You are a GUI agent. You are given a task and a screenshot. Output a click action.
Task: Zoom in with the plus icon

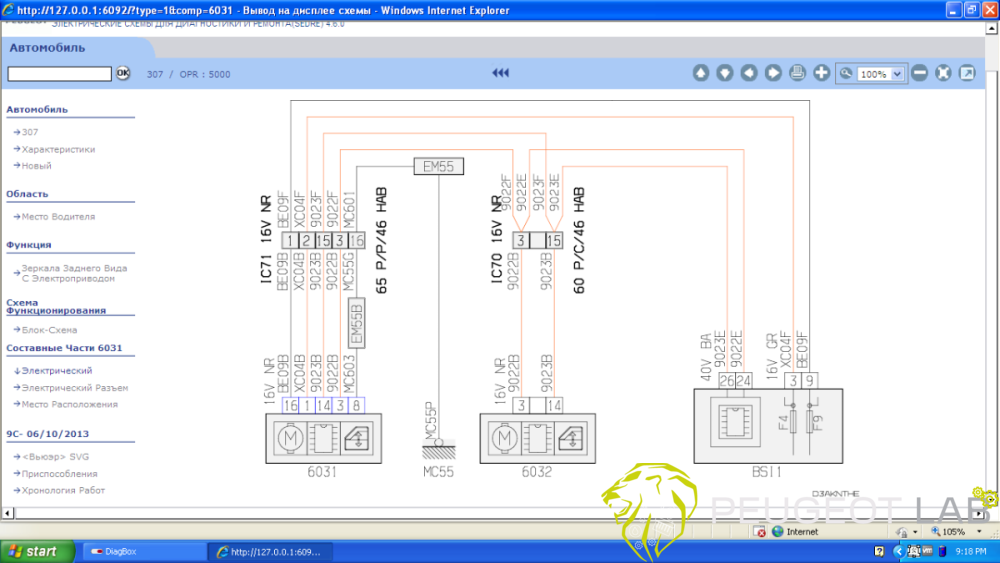(821, 73)
